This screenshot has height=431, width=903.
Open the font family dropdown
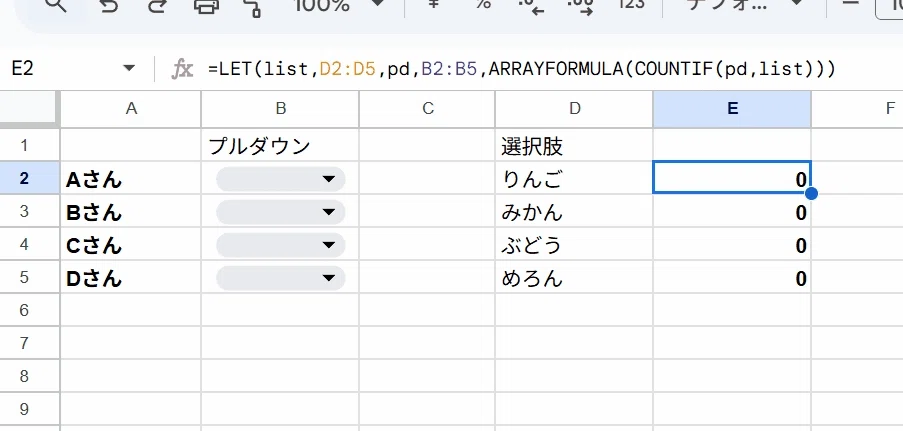coord(746,5)
